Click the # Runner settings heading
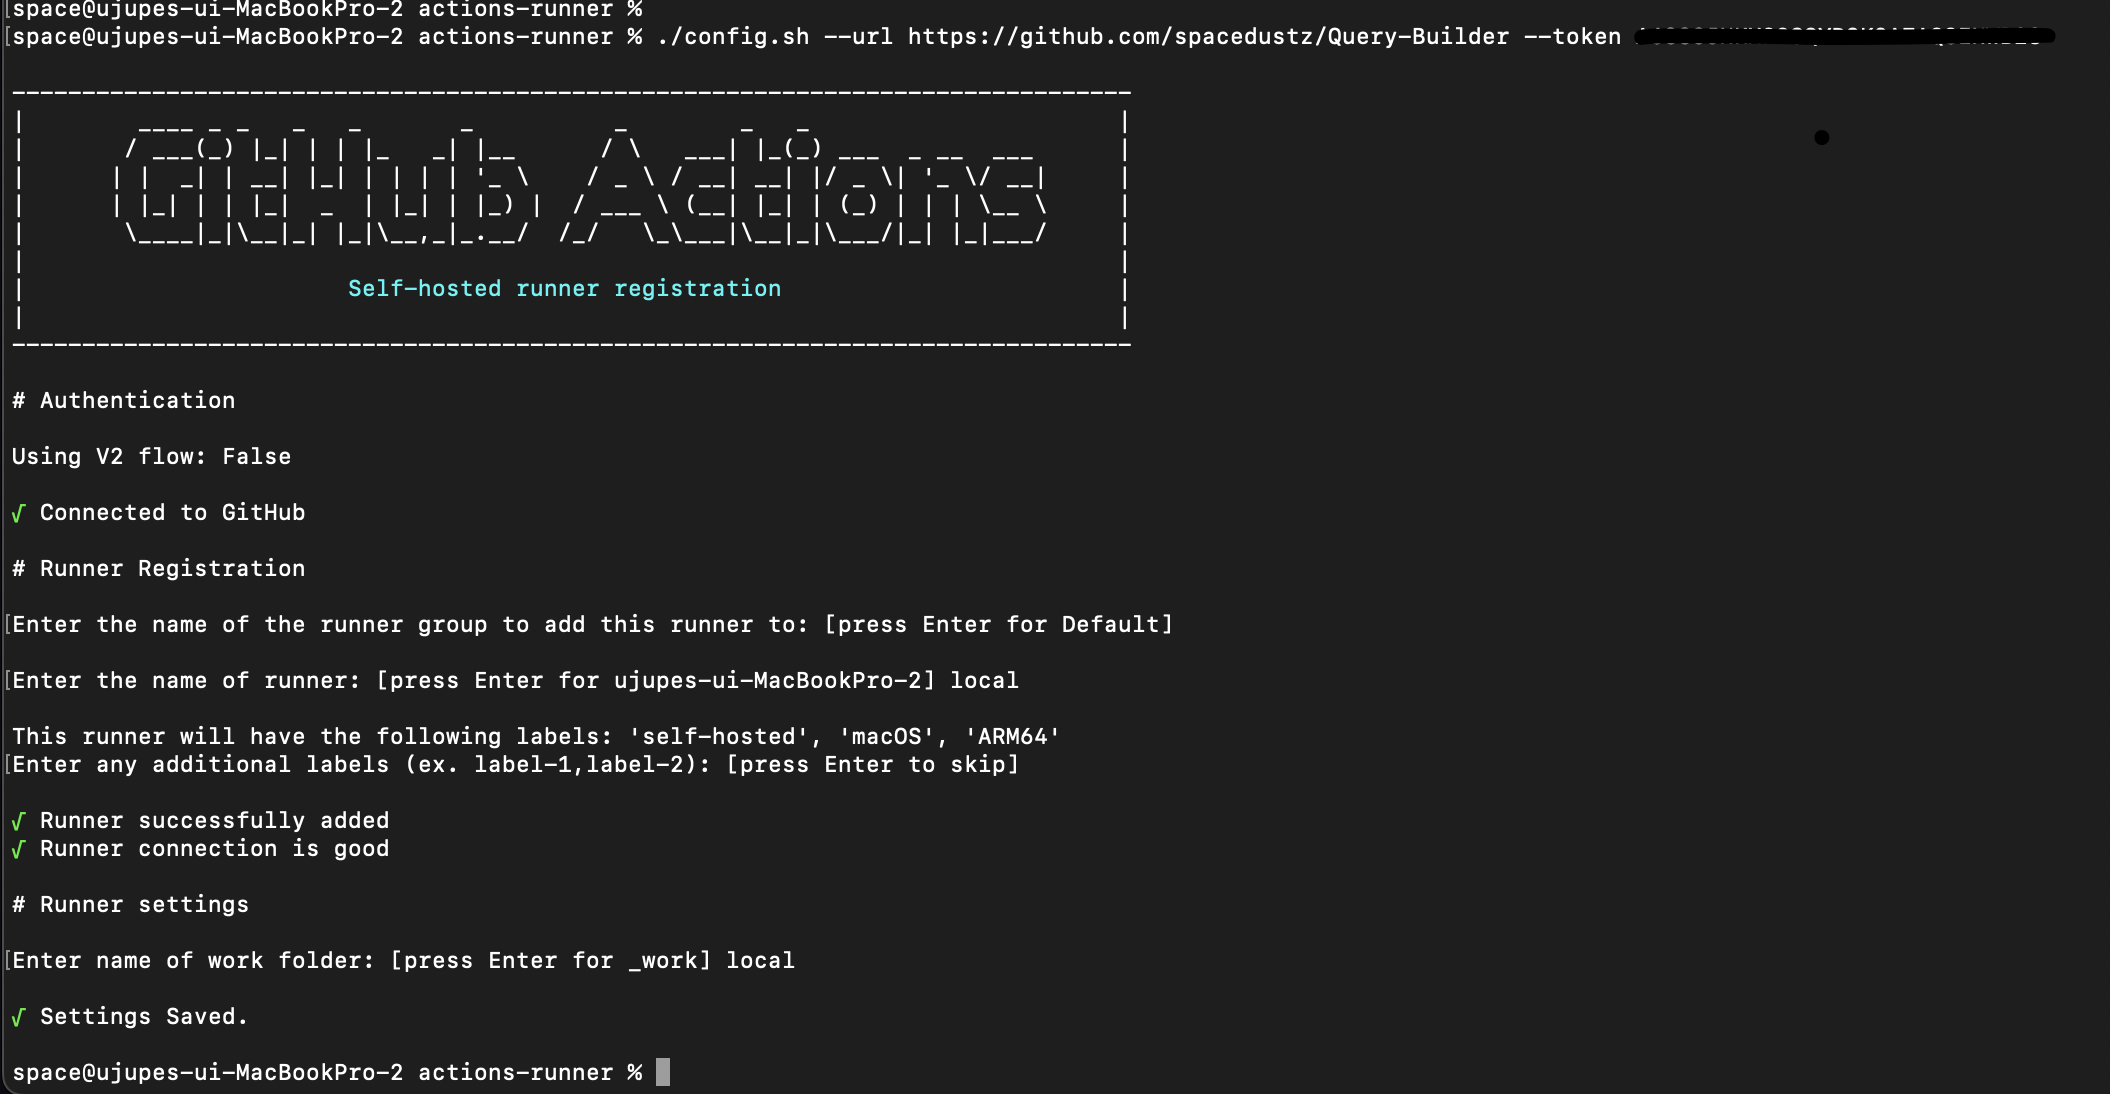 tap(130, 905)
